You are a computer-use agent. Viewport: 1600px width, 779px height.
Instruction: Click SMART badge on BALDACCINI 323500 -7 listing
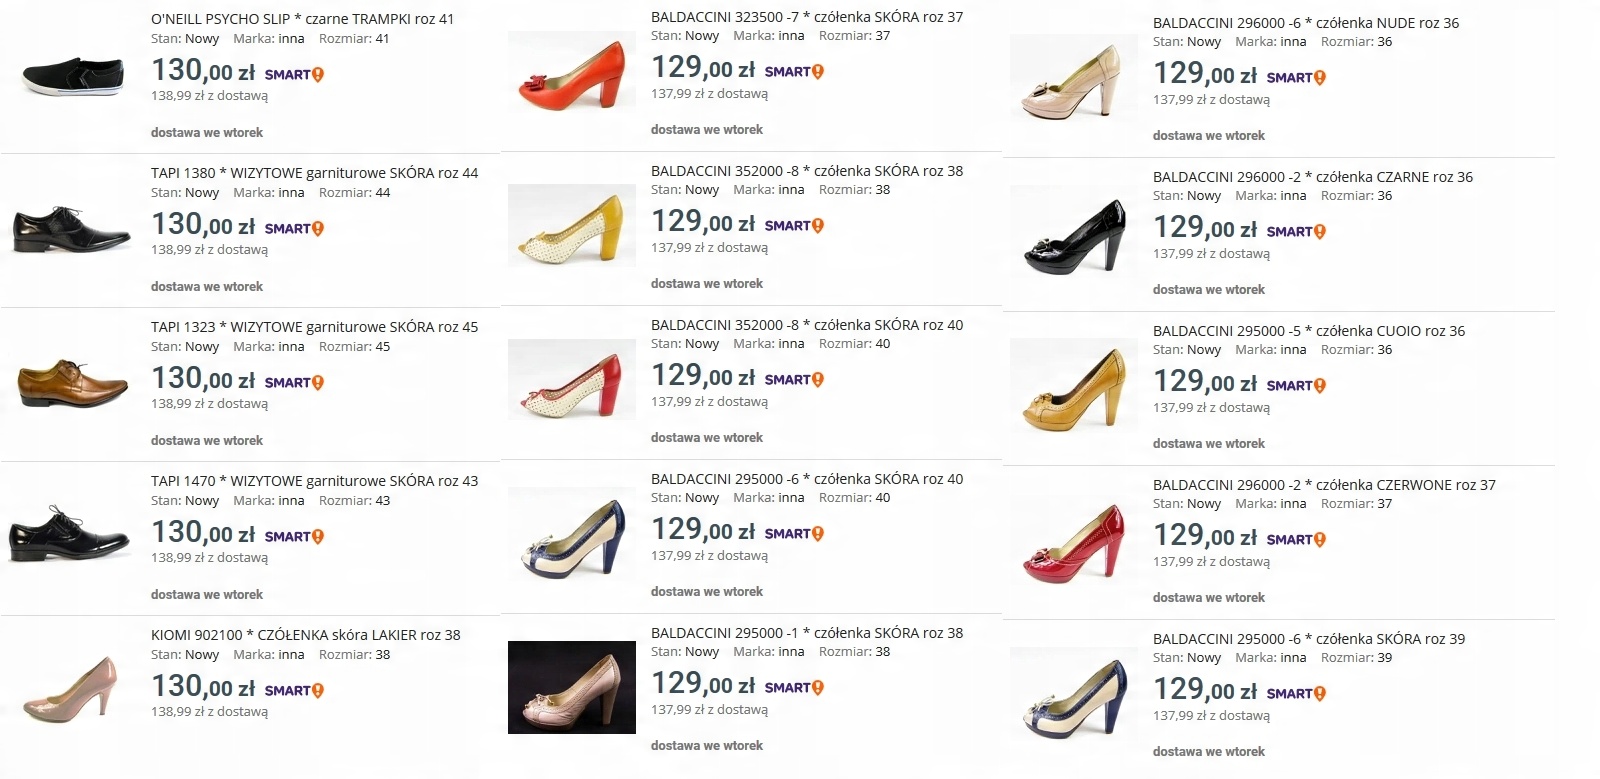coord(793,71)
